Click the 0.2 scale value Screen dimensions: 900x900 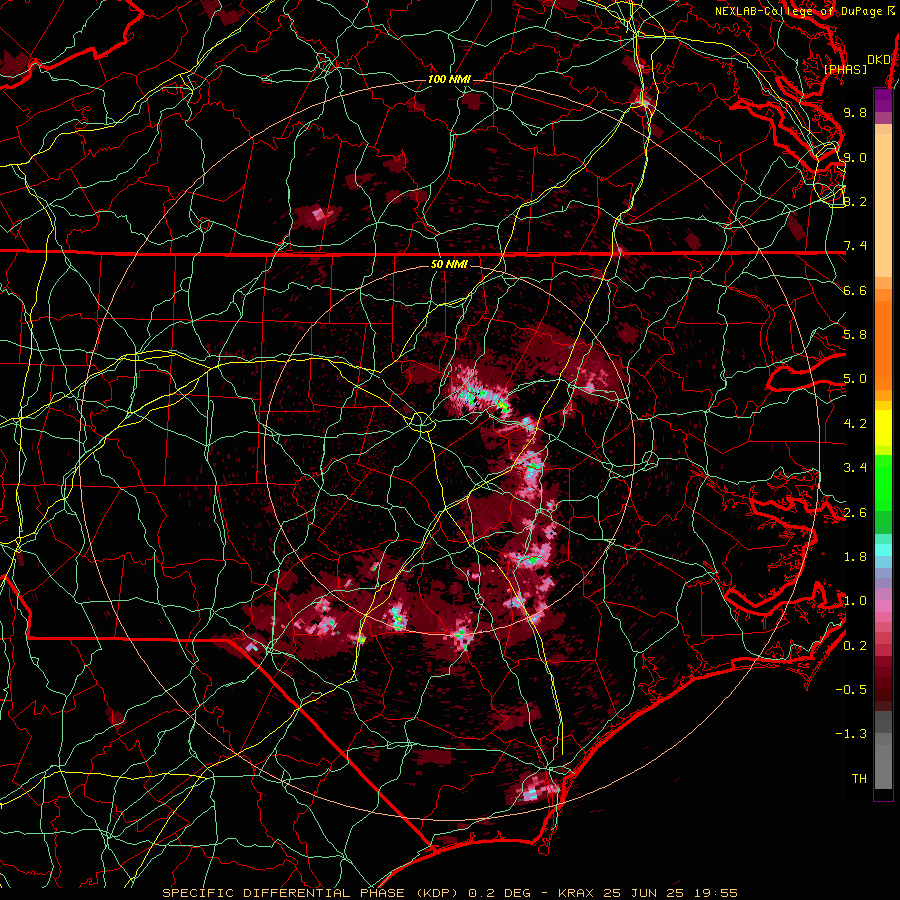pyautogui.click(x=855, y=646)
